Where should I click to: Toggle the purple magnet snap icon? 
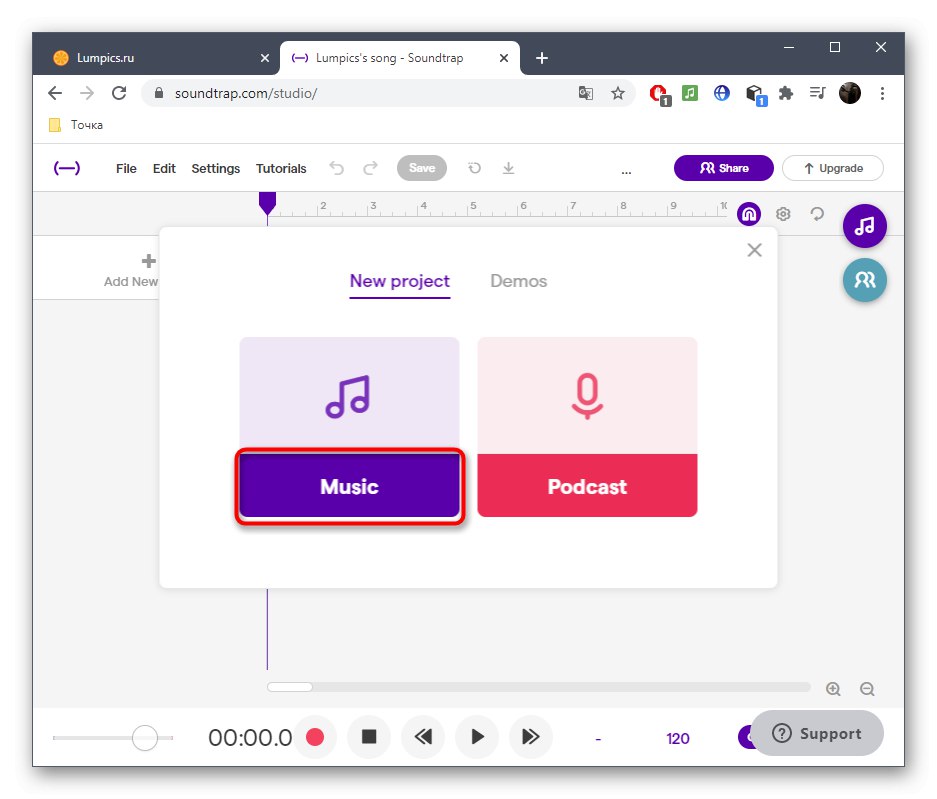749,214
